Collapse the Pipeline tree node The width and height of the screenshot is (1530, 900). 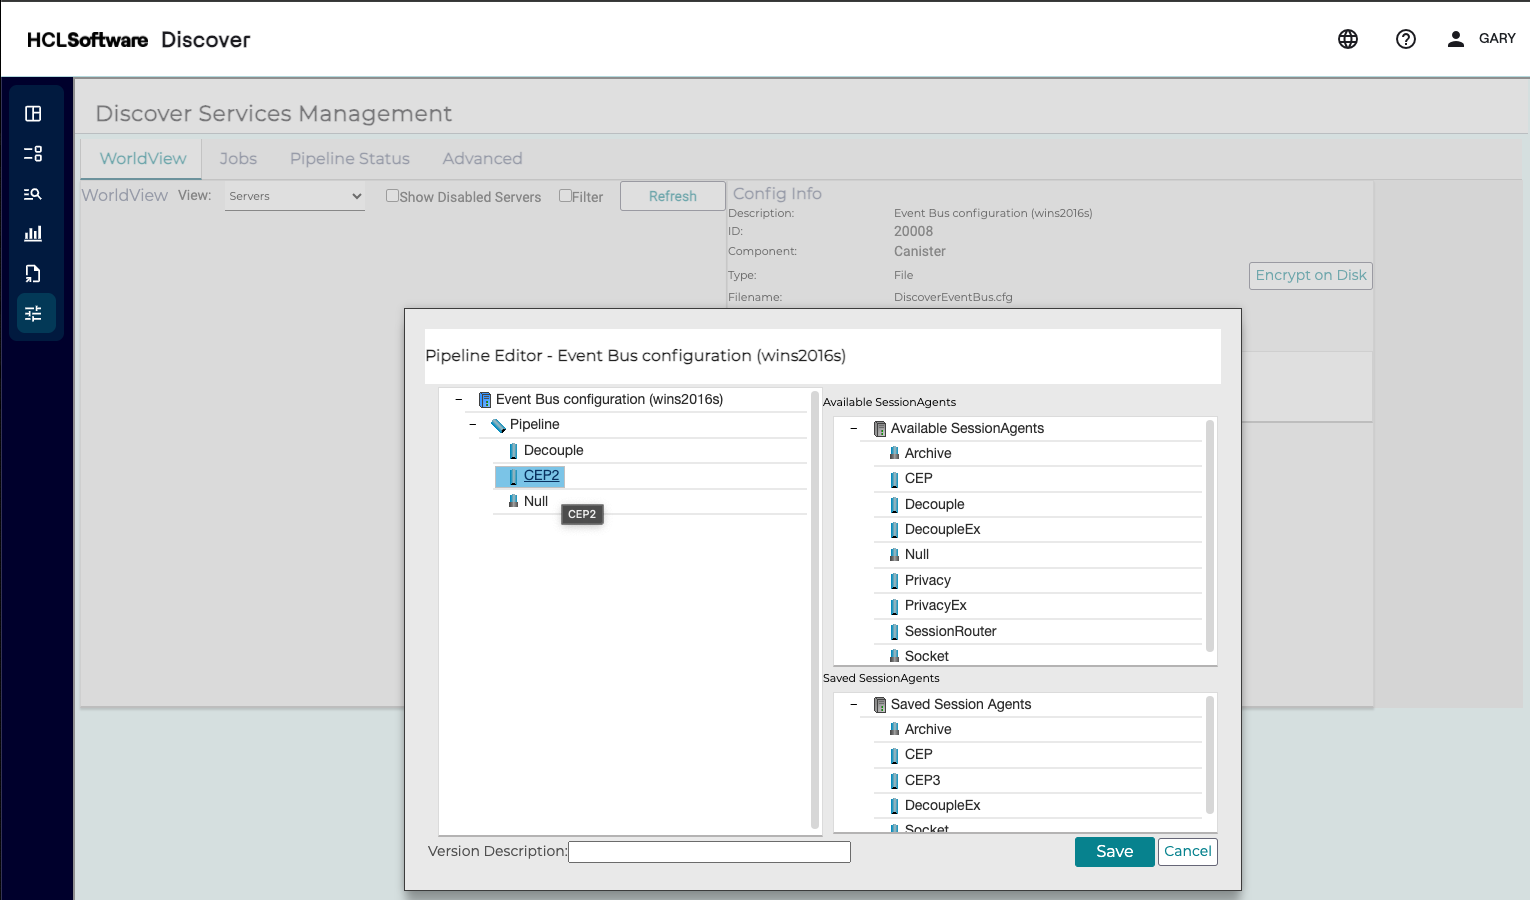[x=473, y=425]
